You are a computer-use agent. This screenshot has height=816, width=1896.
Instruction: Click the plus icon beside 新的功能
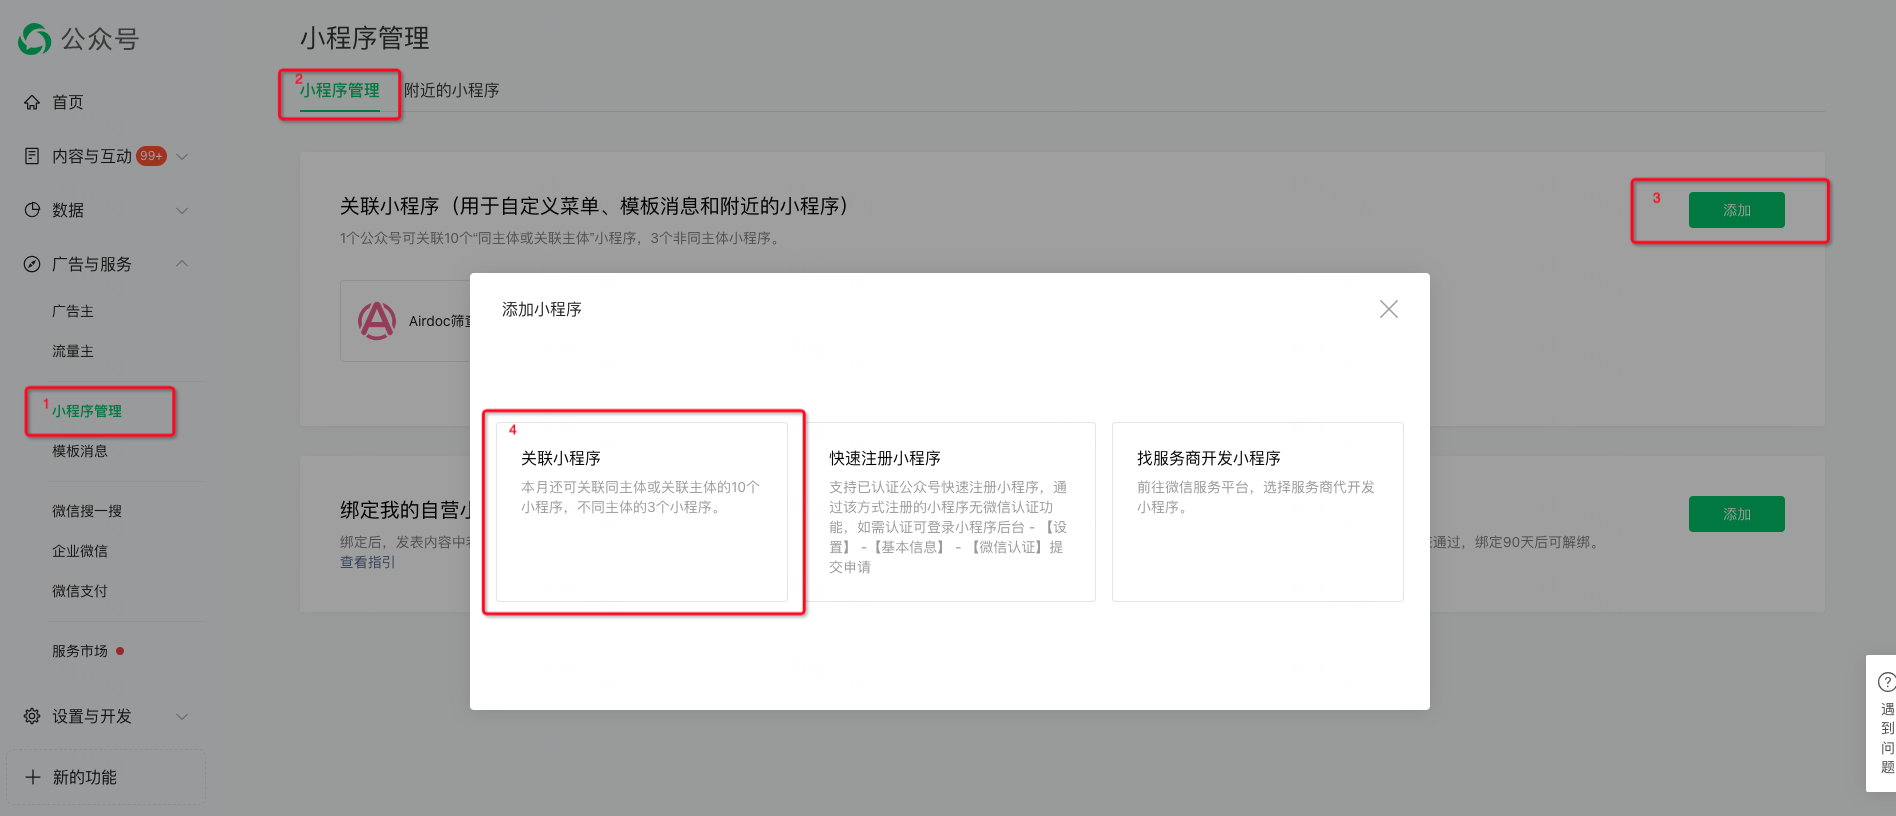click(33, 777)
